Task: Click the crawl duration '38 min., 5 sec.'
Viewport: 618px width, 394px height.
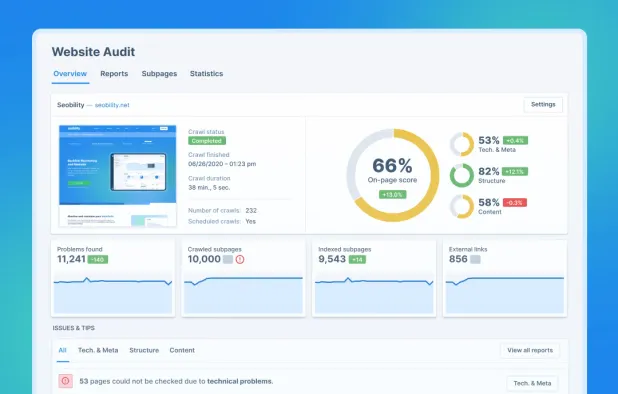Action: 209,188
